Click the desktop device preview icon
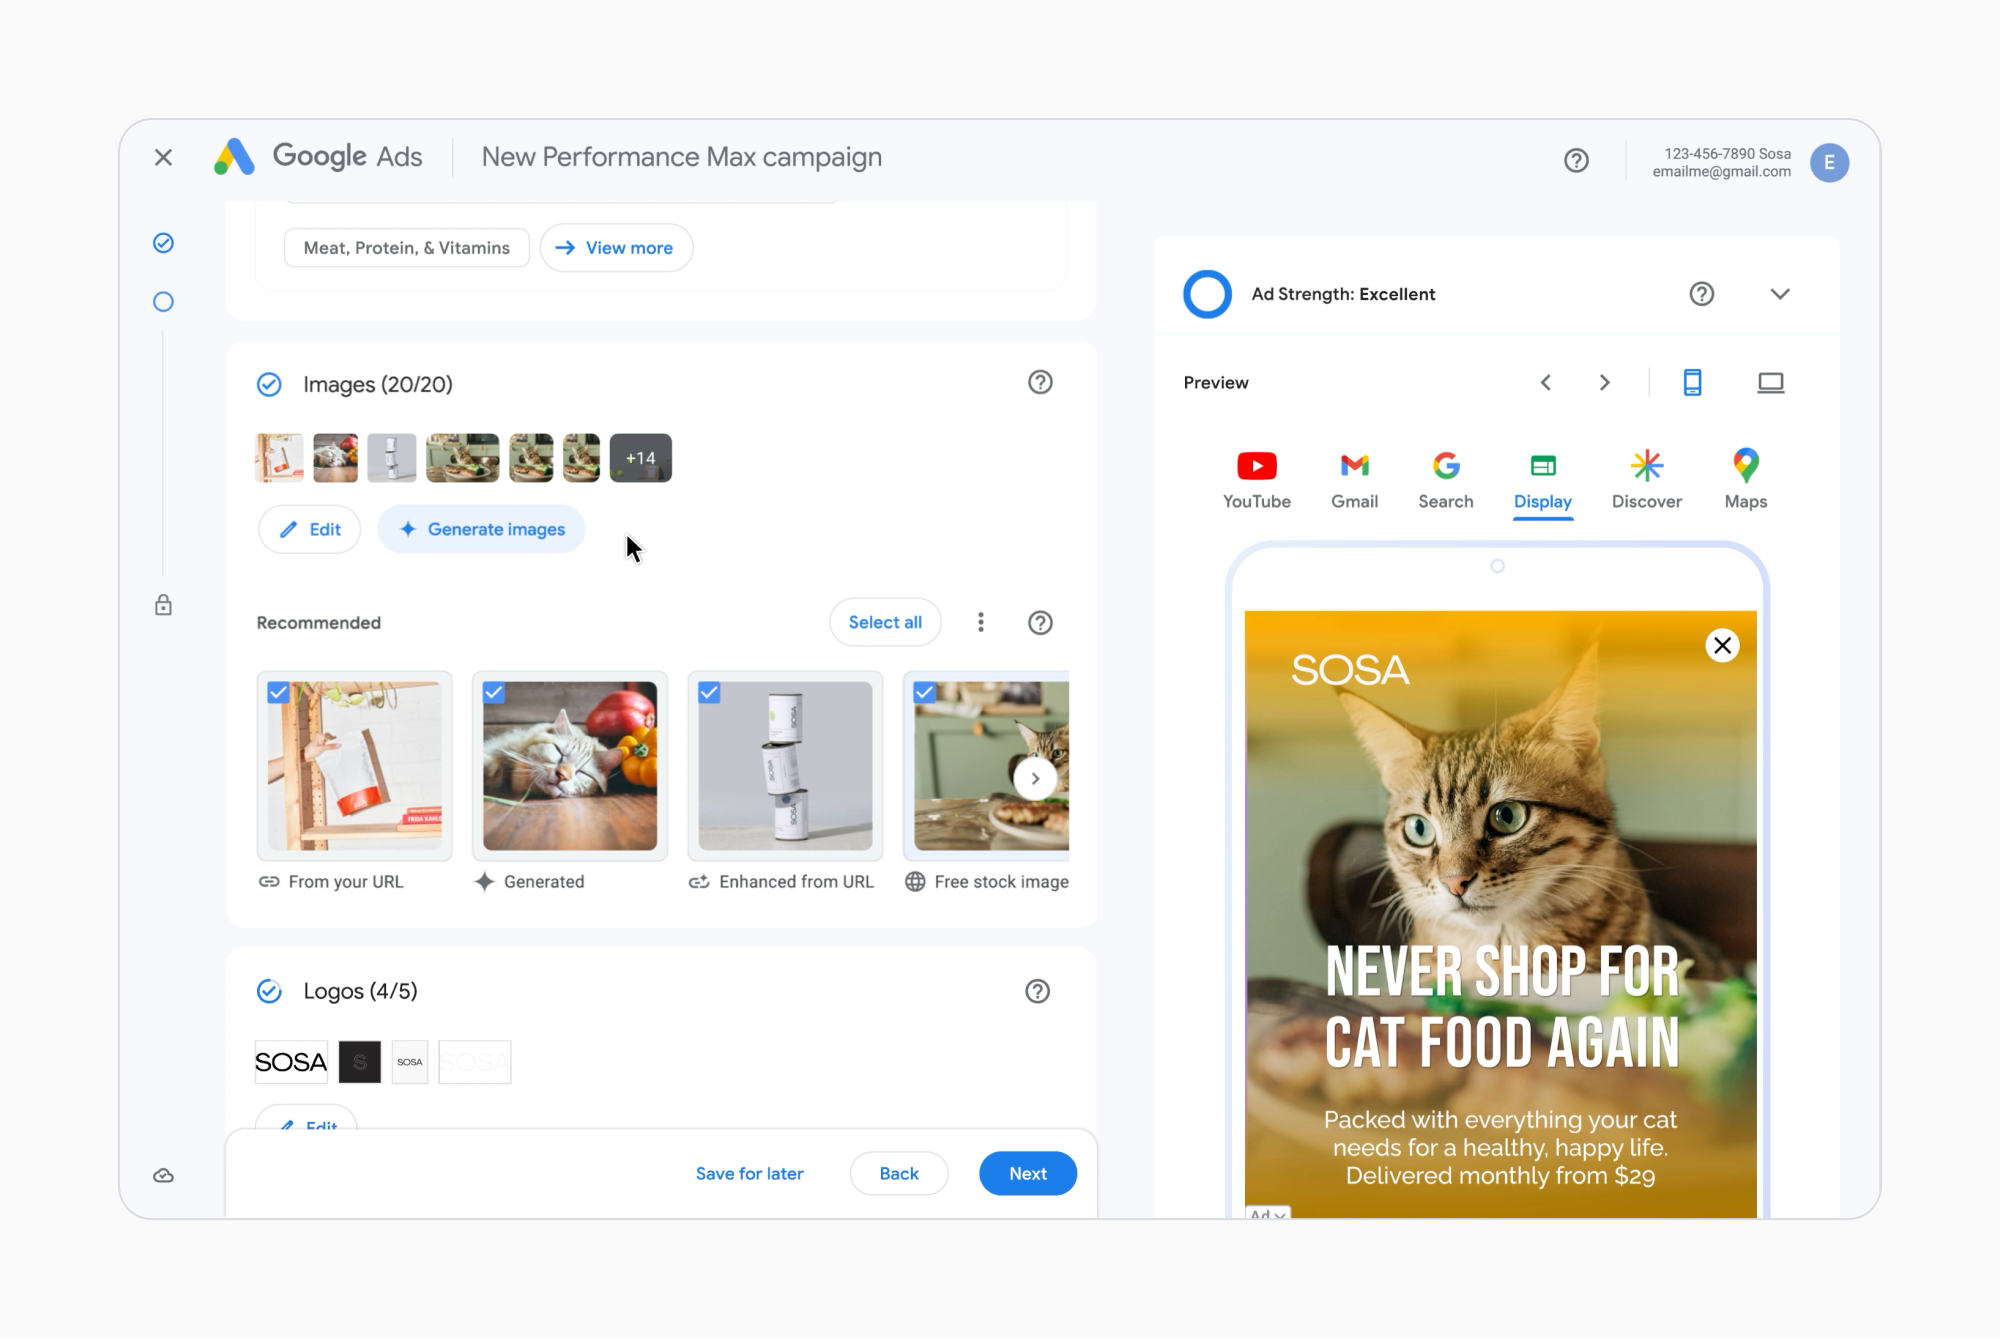 tap(1770, 383)
